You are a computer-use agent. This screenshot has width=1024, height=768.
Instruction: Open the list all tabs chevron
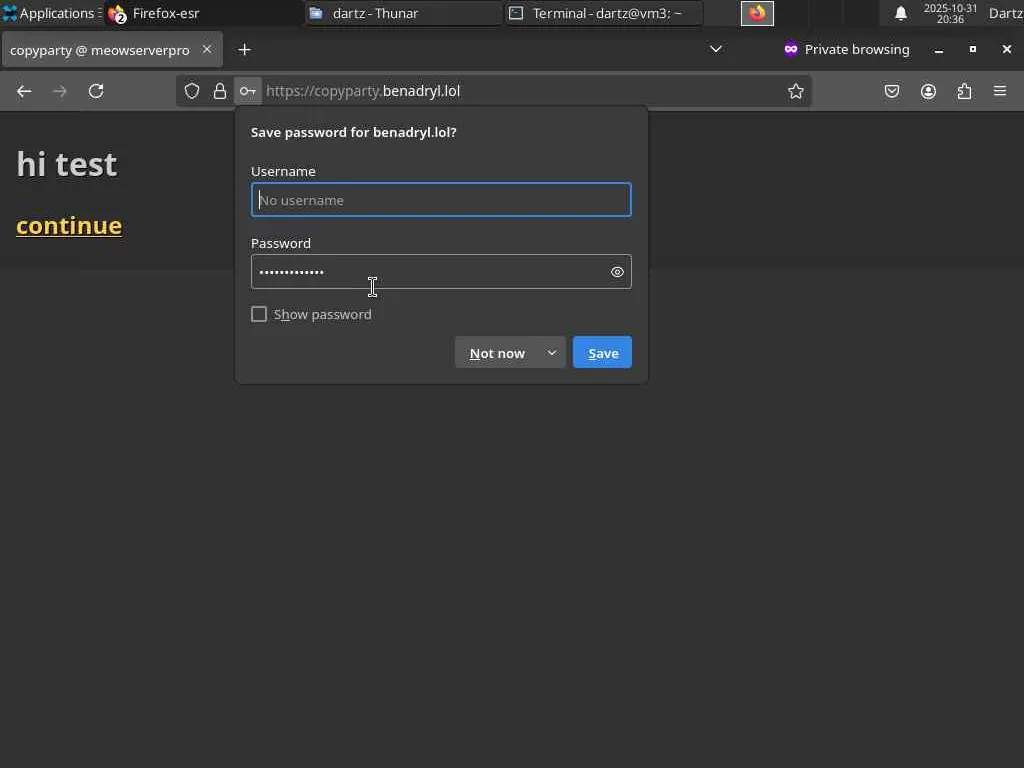point(716,49)
